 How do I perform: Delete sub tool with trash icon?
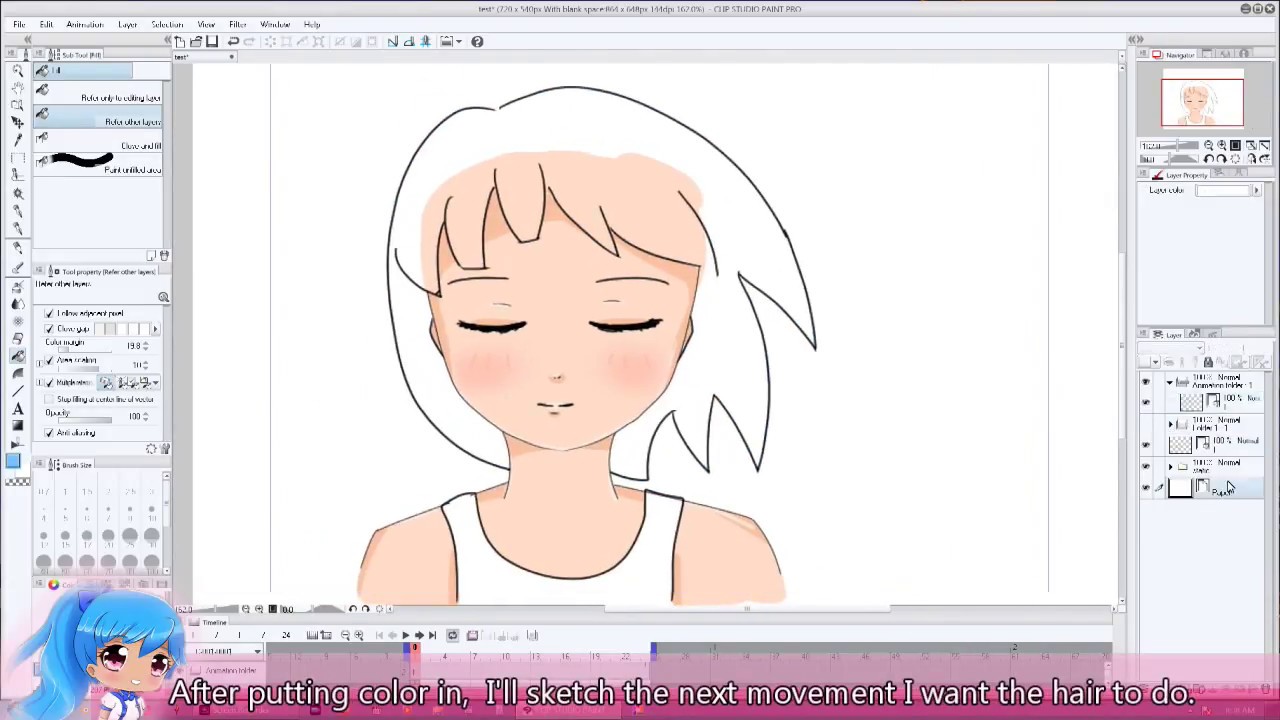pyautogui.click(x=164, y=256)
